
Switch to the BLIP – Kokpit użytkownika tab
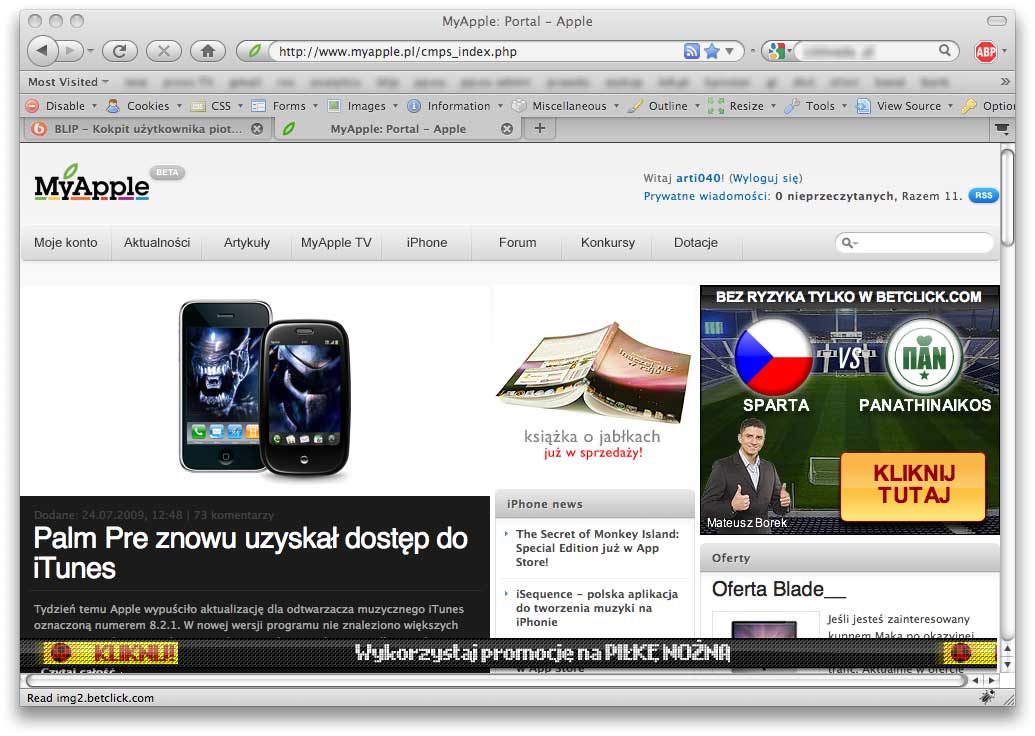tap(148, 129)
